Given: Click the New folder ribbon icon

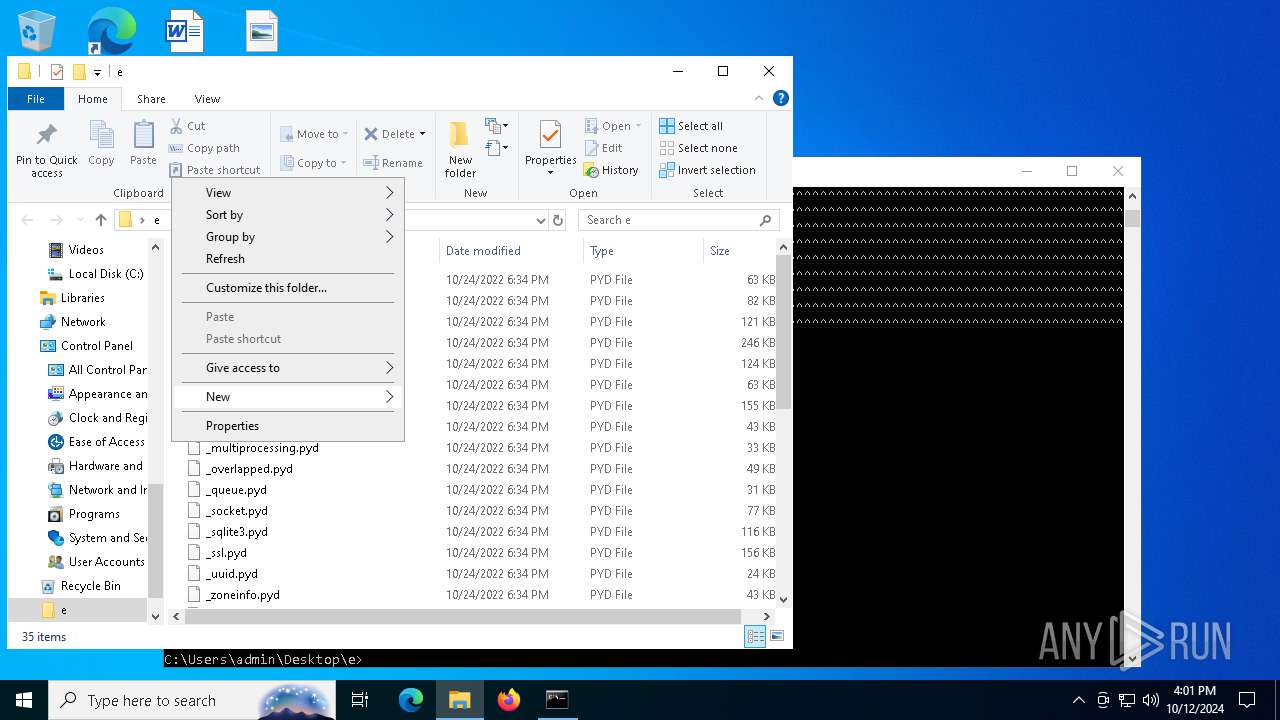Looking at the screenshot, I should click(x=460, y=136).
